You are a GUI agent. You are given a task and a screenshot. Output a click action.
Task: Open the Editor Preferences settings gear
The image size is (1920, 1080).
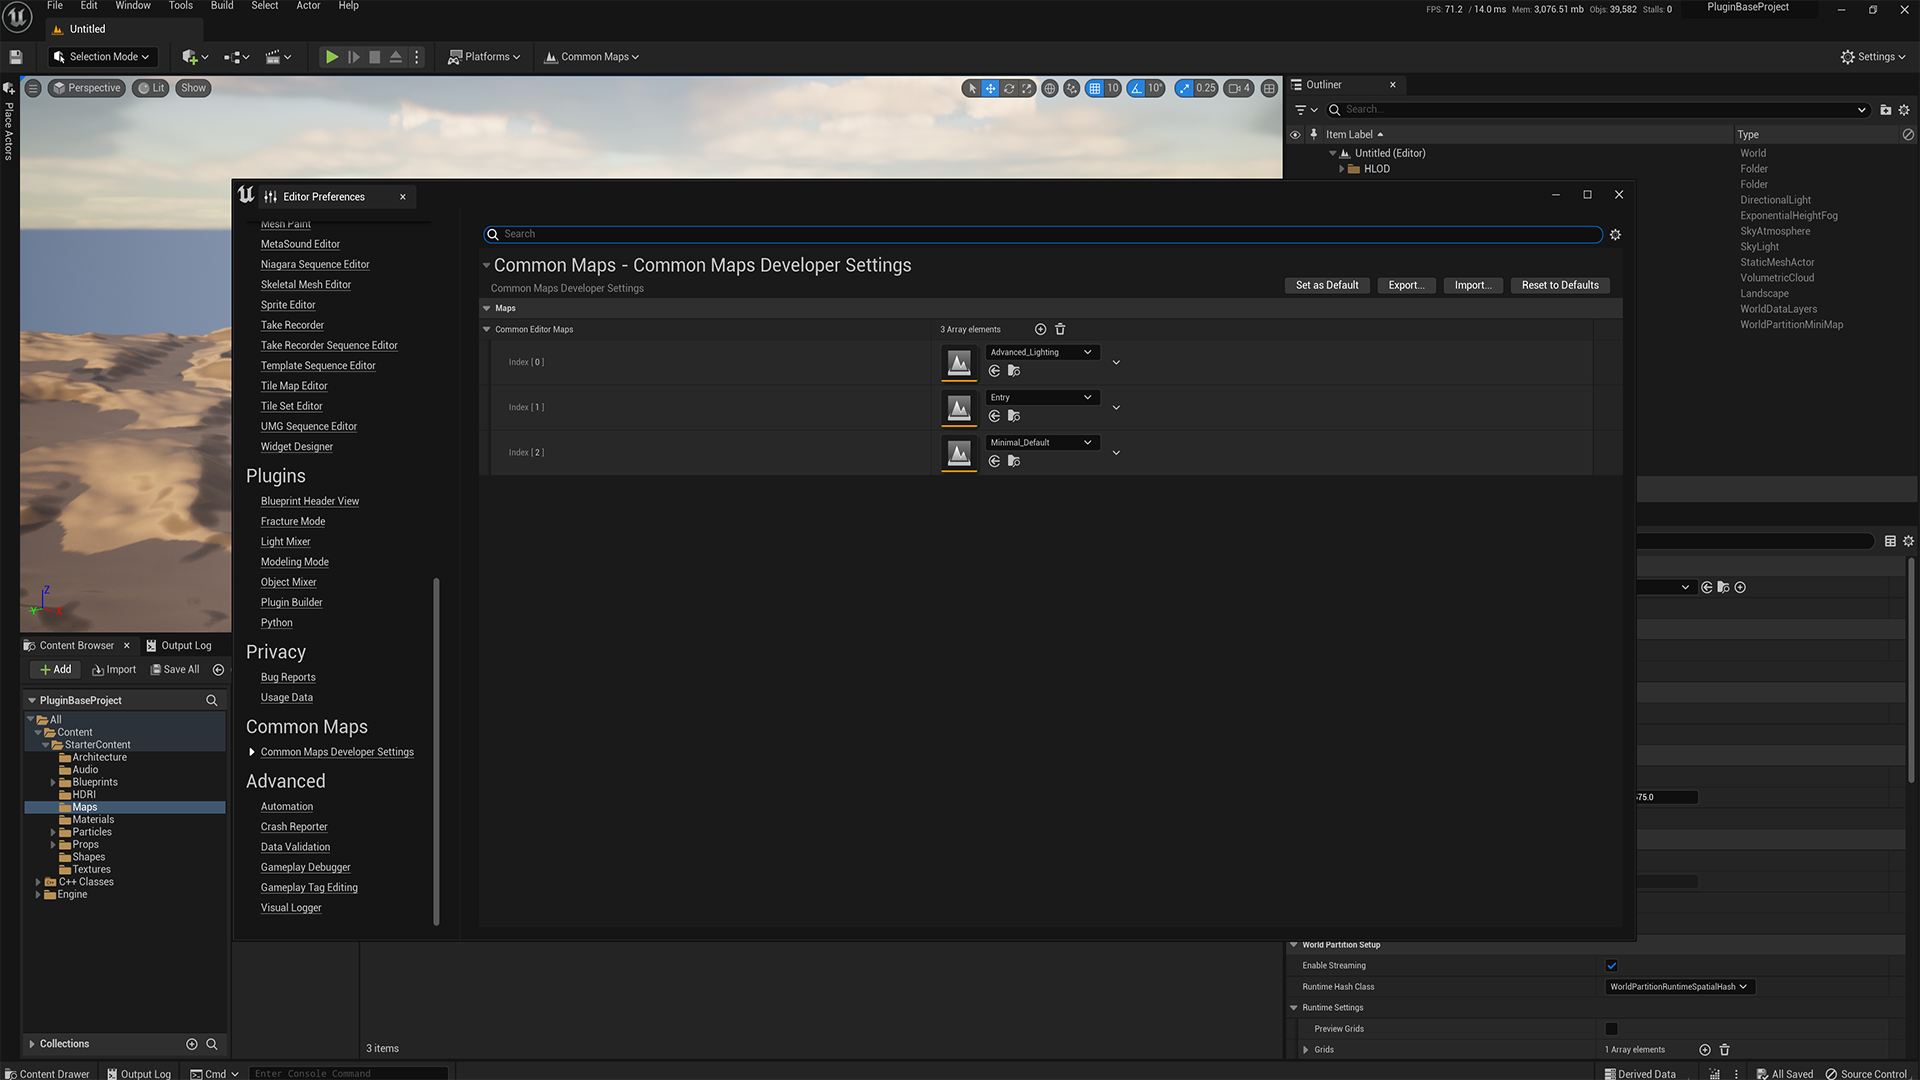(x=1615, y=234)
